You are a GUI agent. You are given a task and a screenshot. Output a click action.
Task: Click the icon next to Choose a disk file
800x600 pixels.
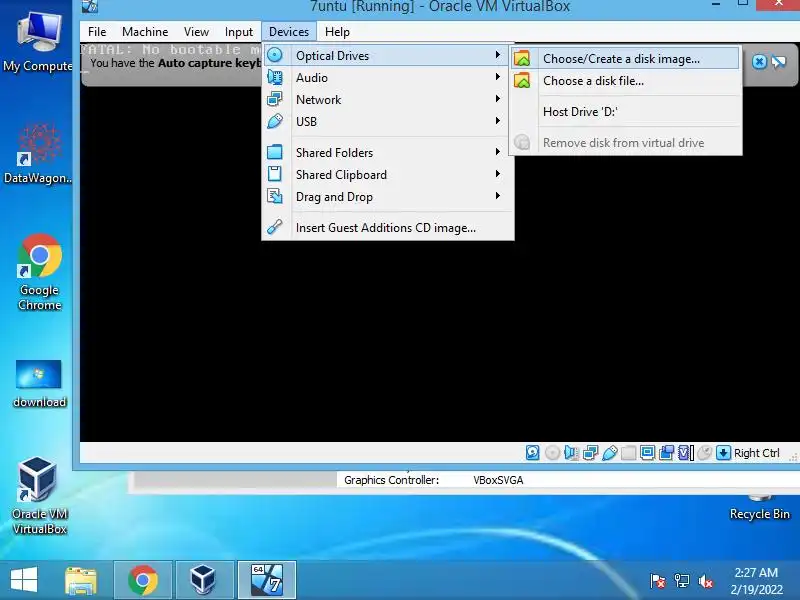pyautogui.click(x=522, y=81)
